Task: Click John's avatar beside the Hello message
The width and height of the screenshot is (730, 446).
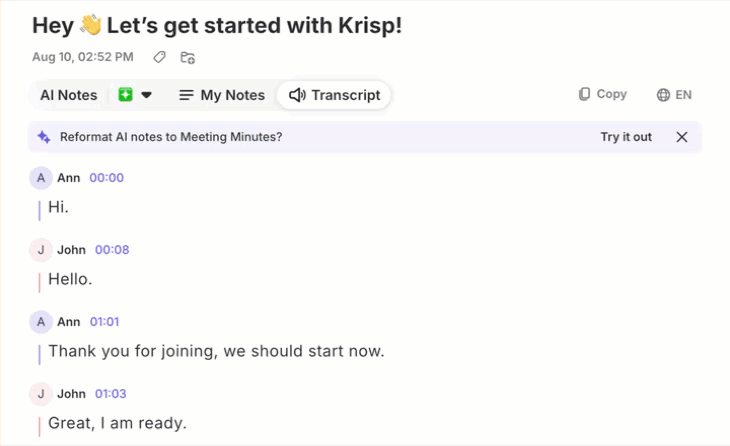Action: pos(41,250)
